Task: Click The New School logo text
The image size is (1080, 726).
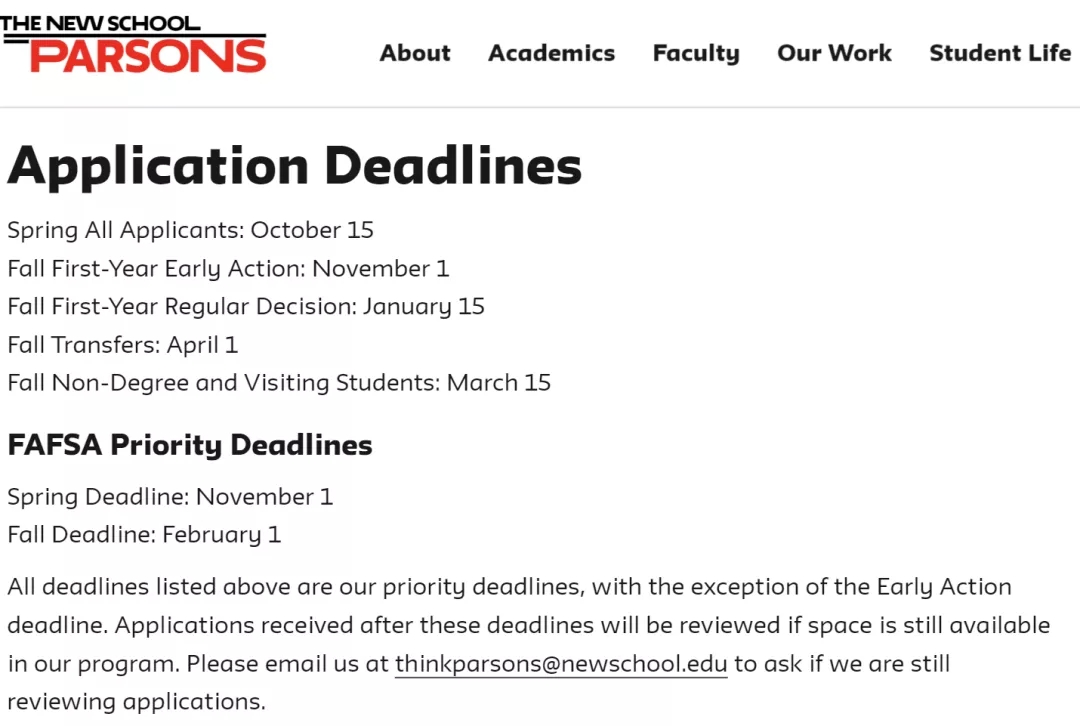Action: [100, 23]
